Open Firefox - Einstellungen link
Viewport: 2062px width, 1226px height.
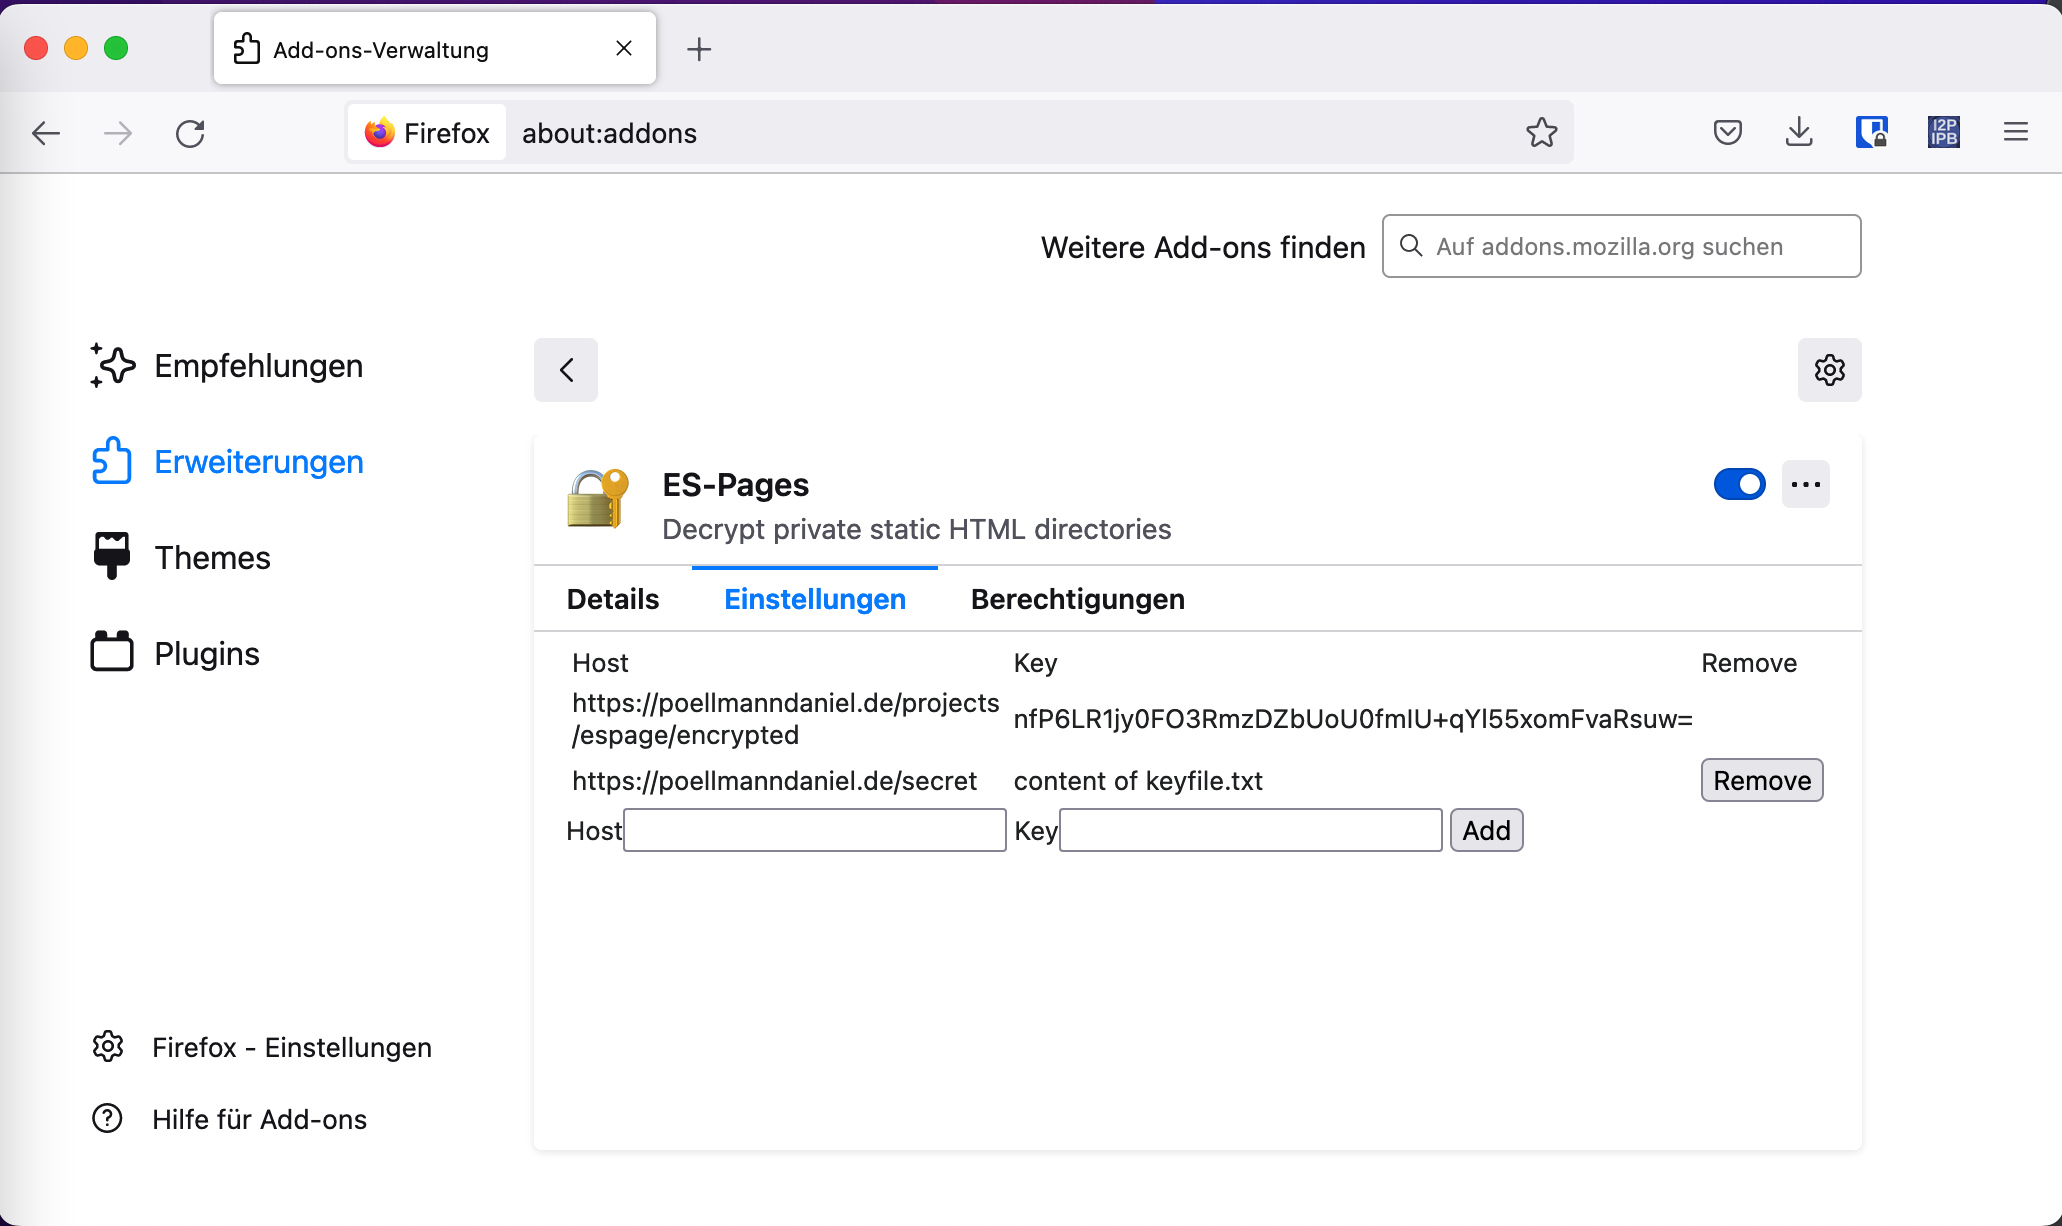click(262, 1047)
